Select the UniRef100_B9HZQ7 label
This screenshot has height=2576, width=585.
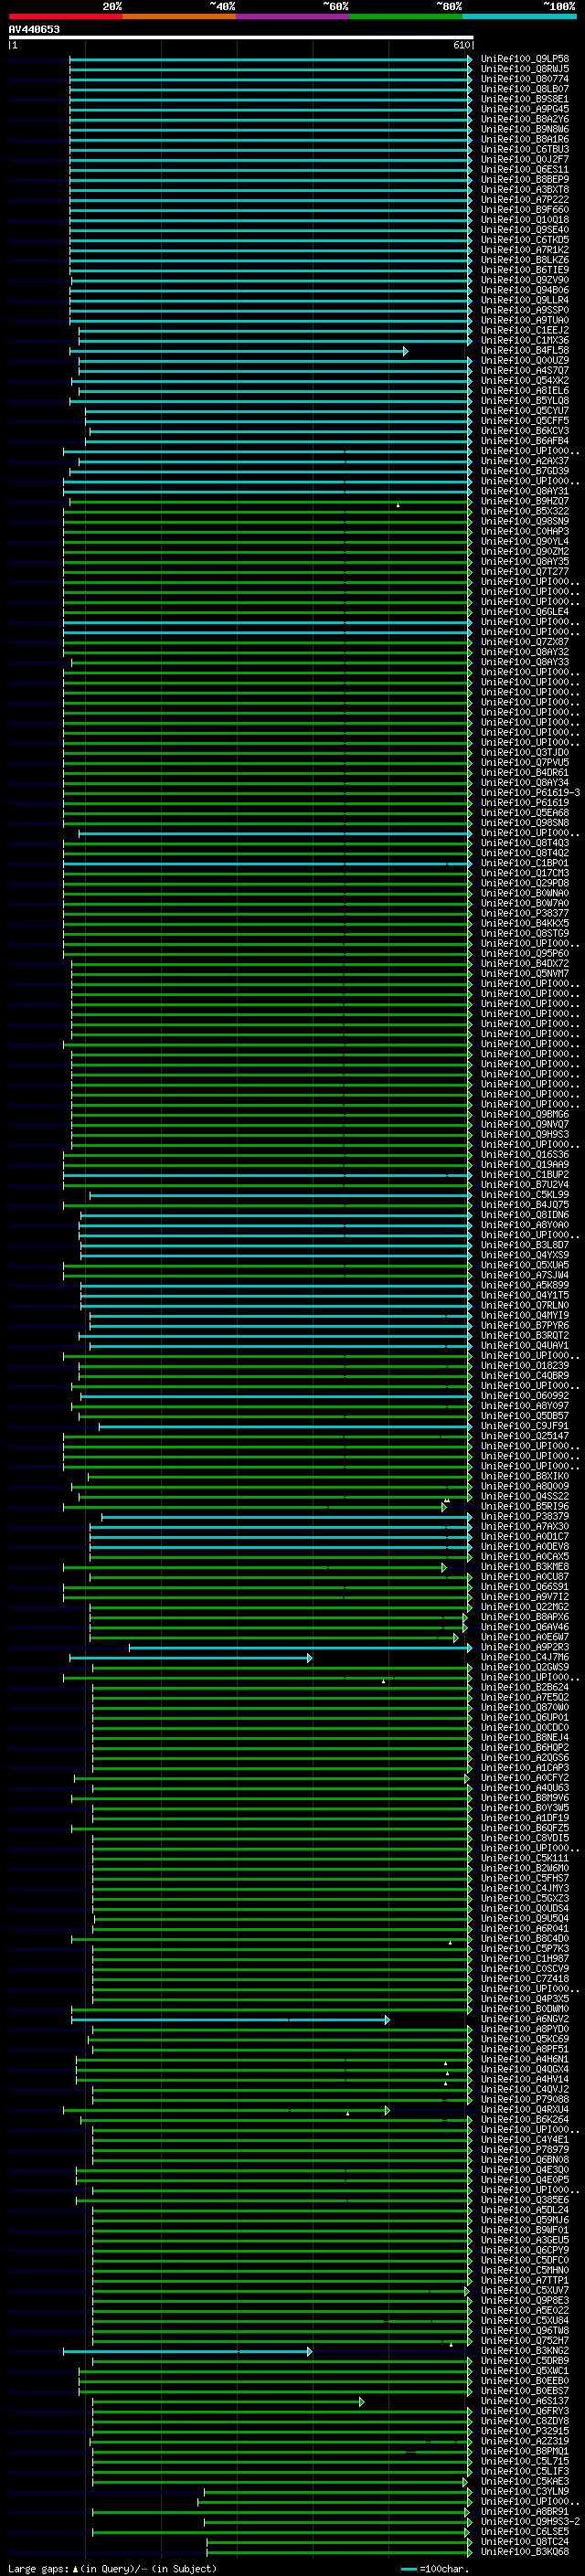coord(525,501)
